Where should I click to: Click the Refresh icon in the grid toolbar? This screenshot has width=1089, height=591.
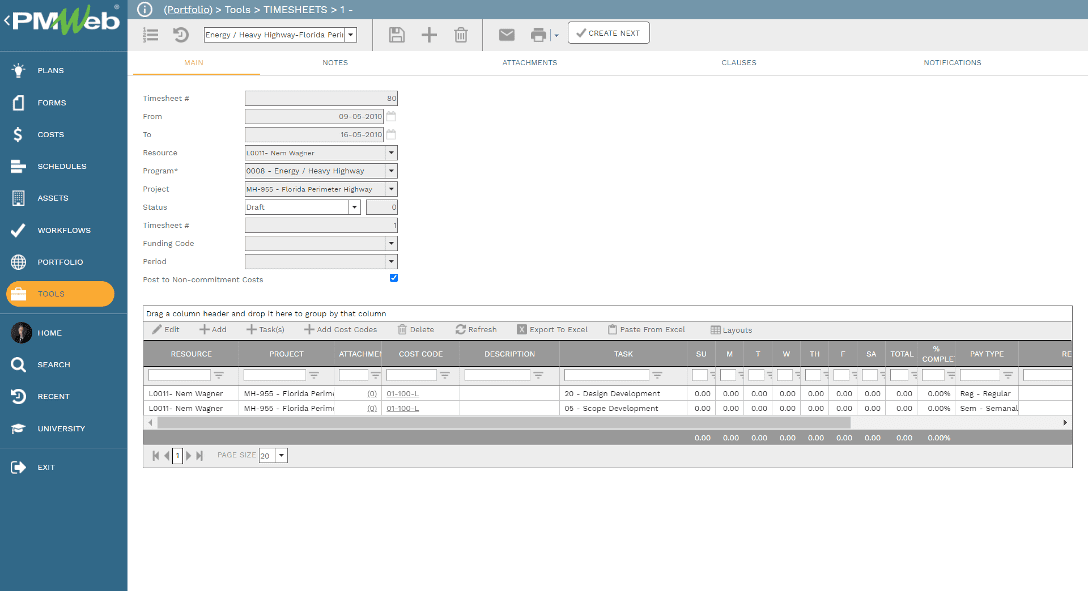[x=462, y=330]
